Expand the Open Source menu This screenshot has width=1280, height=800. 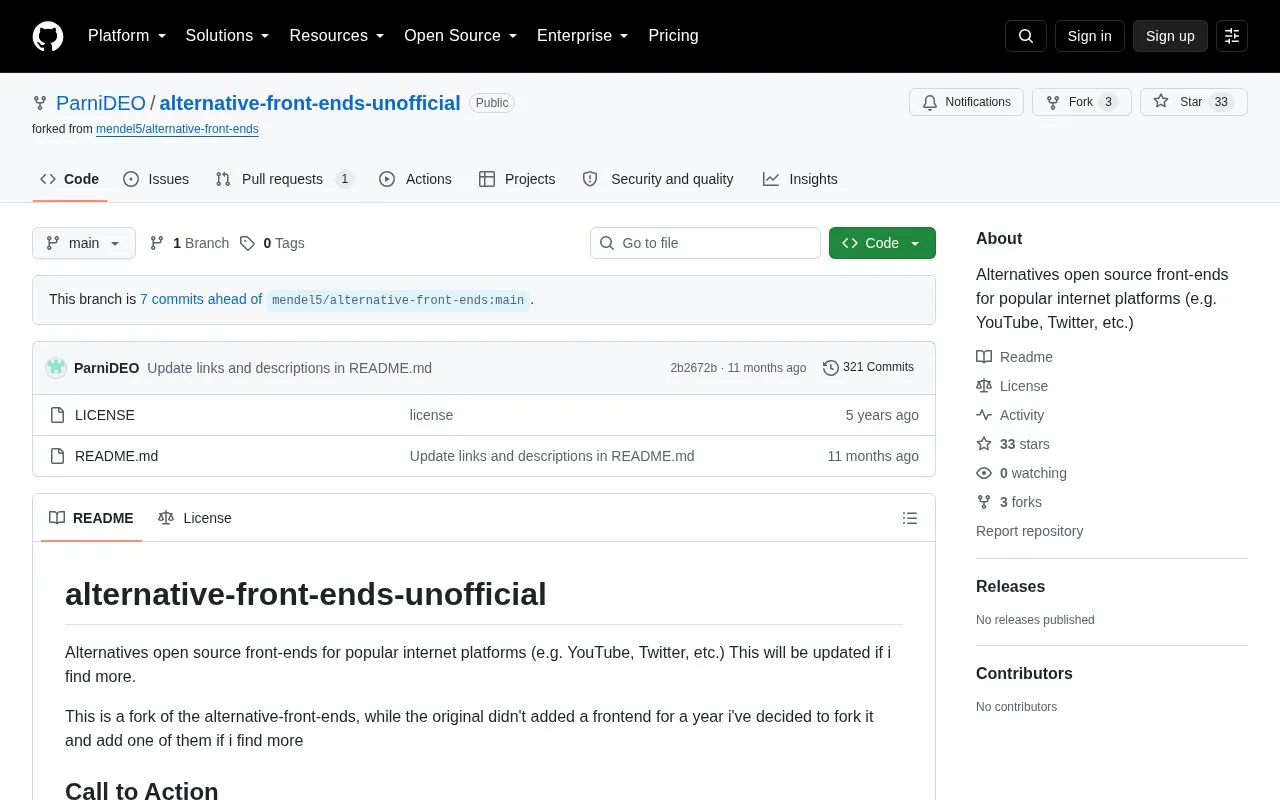coord(460,36)
